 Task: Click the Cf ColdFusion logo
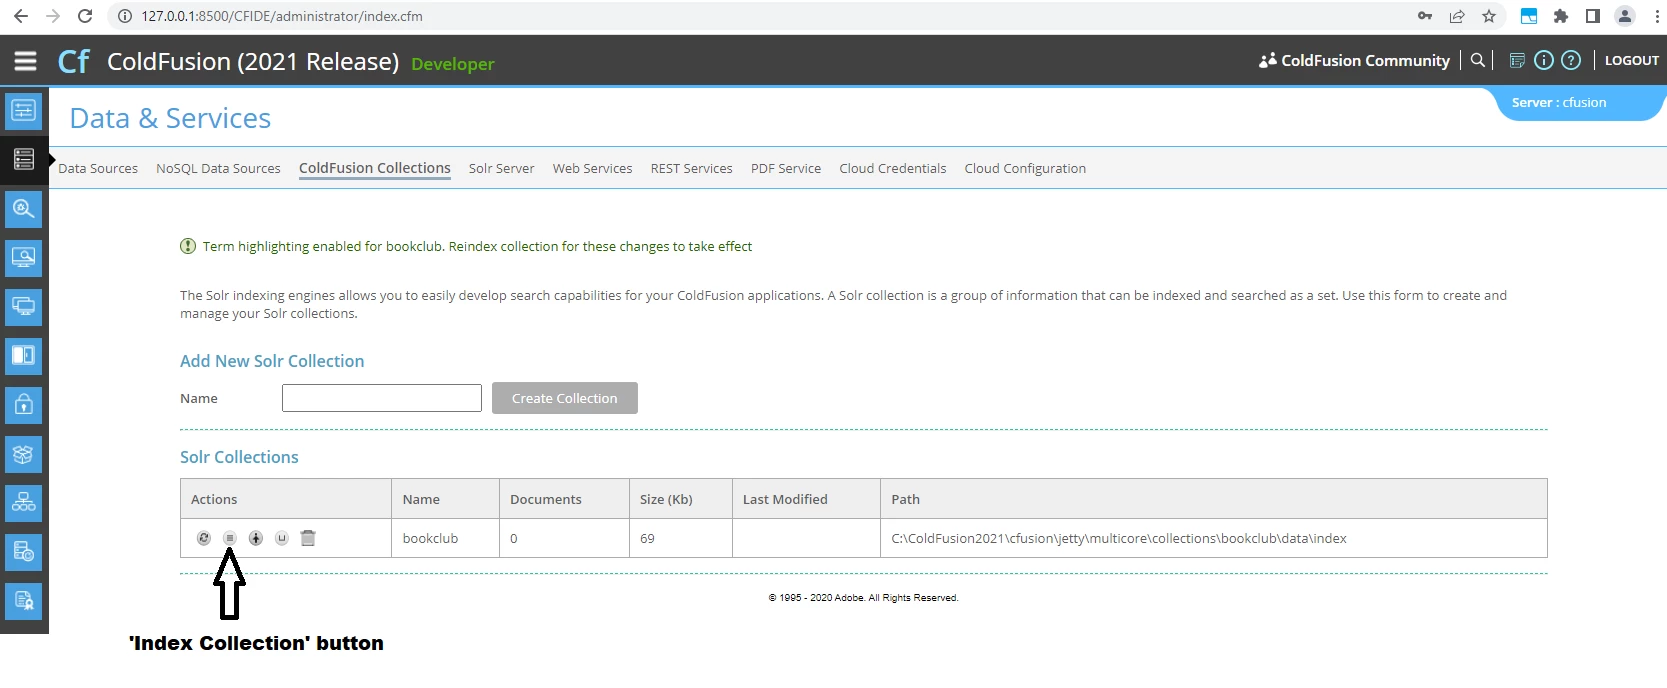point(74,61)
